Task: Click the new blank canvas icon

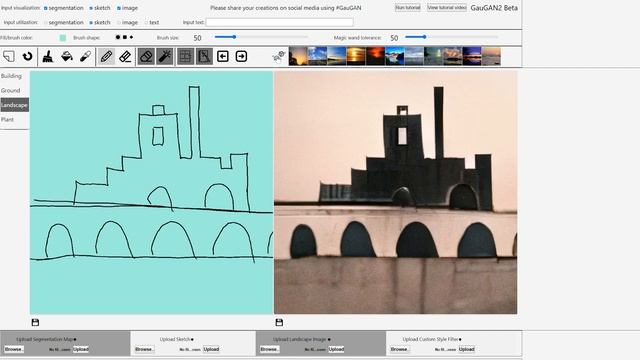Action: click(x=9, y=56)
